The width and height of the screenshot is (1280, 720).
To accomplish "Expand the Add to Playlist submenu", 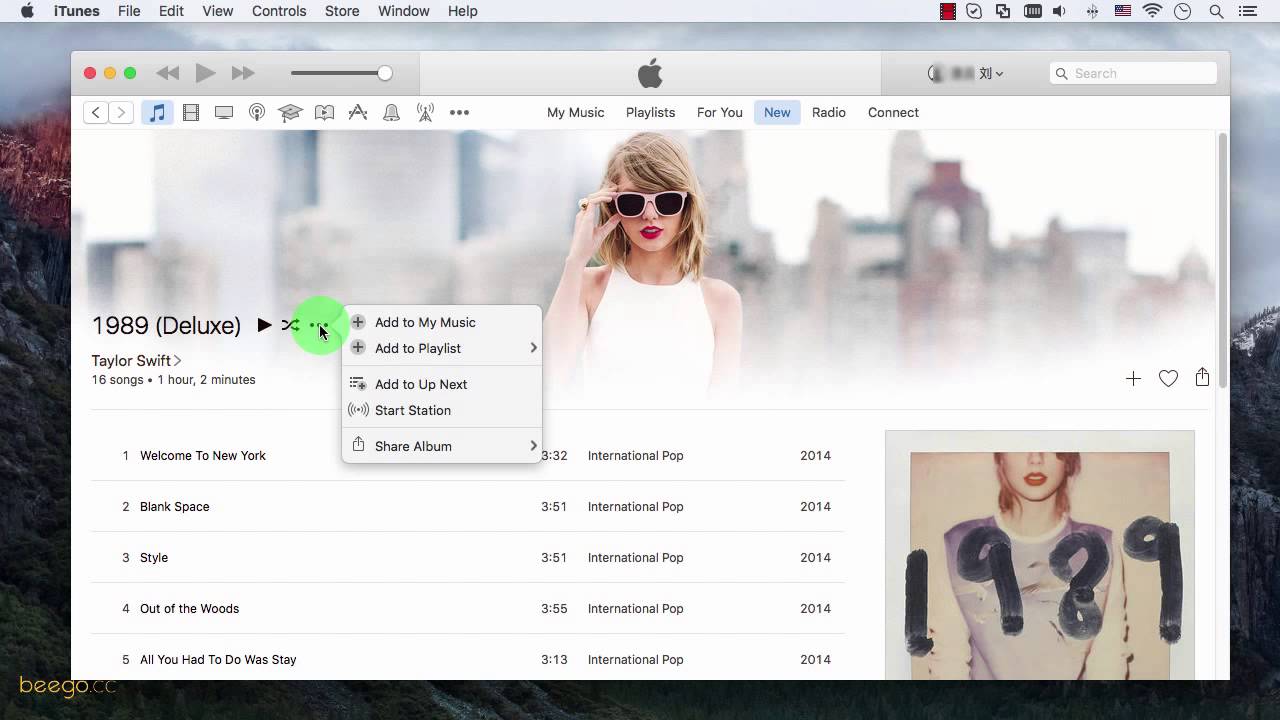I will tap(442, 348).
